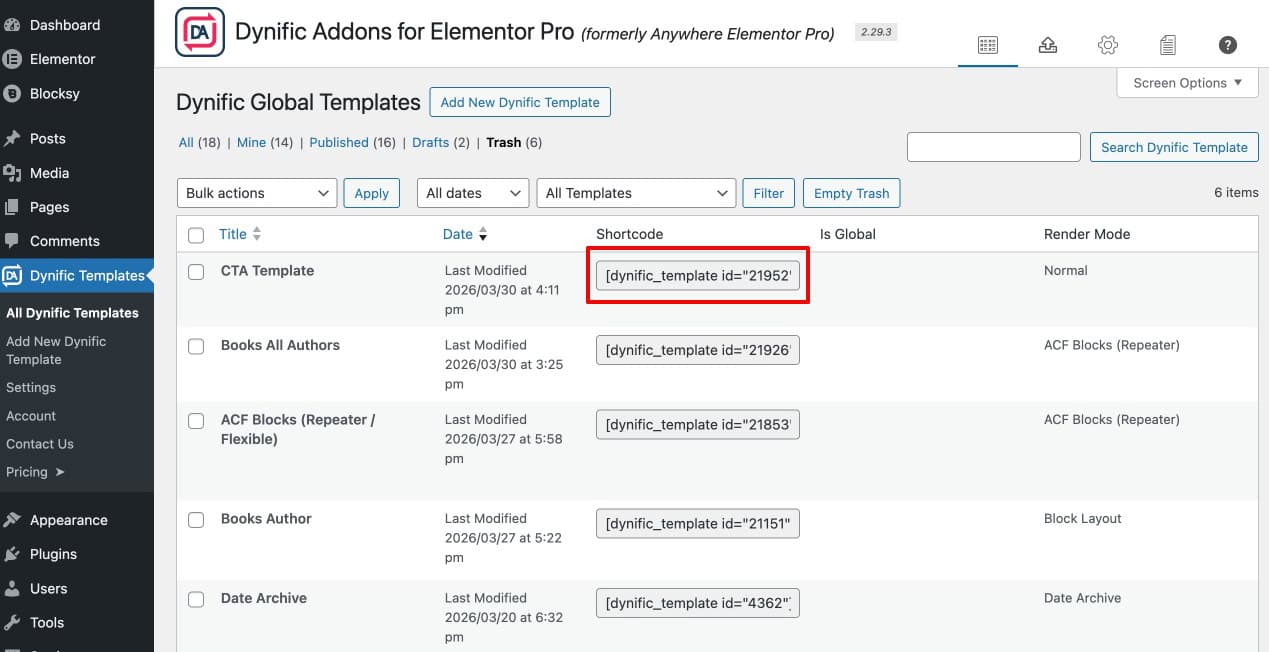Select the shortcode field with id 21151
1269x652 pixels.
point(698,524)
